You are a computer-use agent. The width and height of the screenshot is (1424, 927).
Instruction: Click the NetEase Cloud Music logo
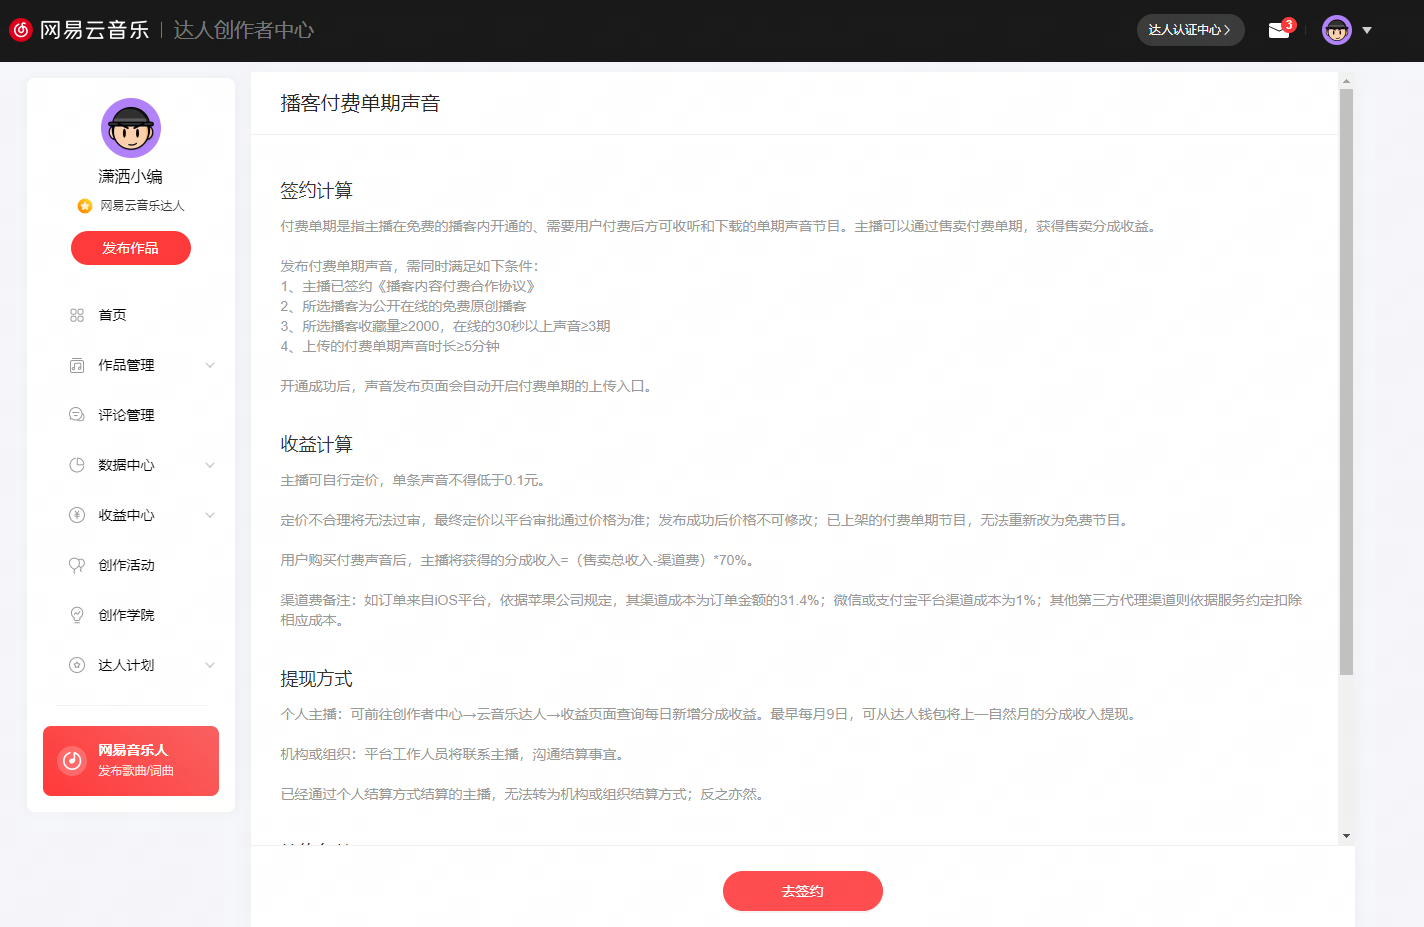click(21, 30)
